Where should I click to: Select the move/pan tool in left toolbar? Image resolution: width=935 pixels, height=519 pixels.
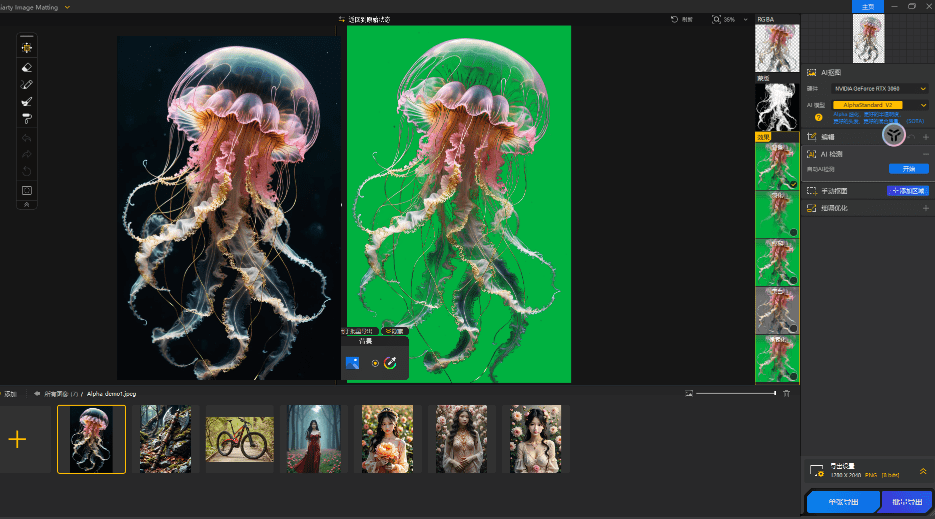(x=27, y=48)
